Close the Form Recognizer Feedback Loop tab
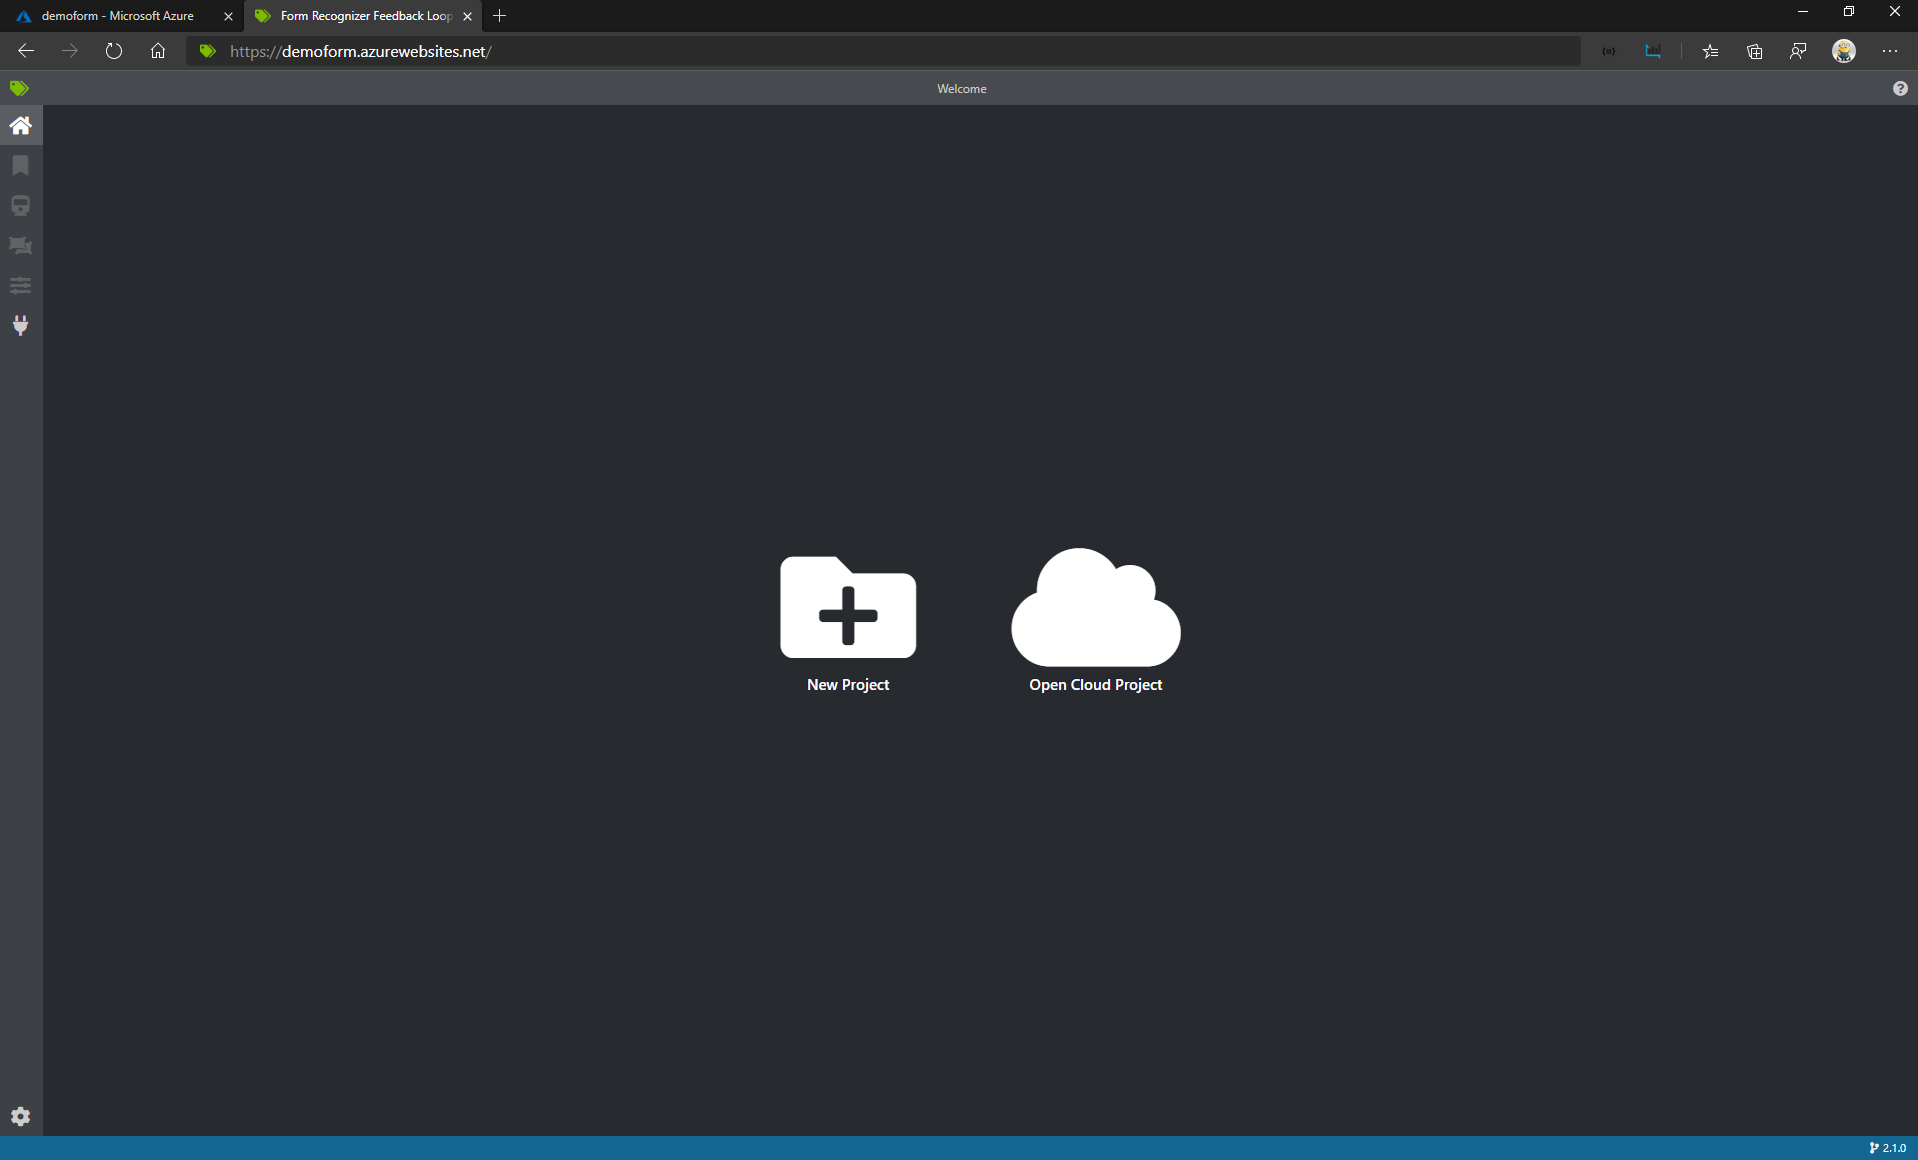The height and width of the screenshot is (1160, 1918). (467, 16)
